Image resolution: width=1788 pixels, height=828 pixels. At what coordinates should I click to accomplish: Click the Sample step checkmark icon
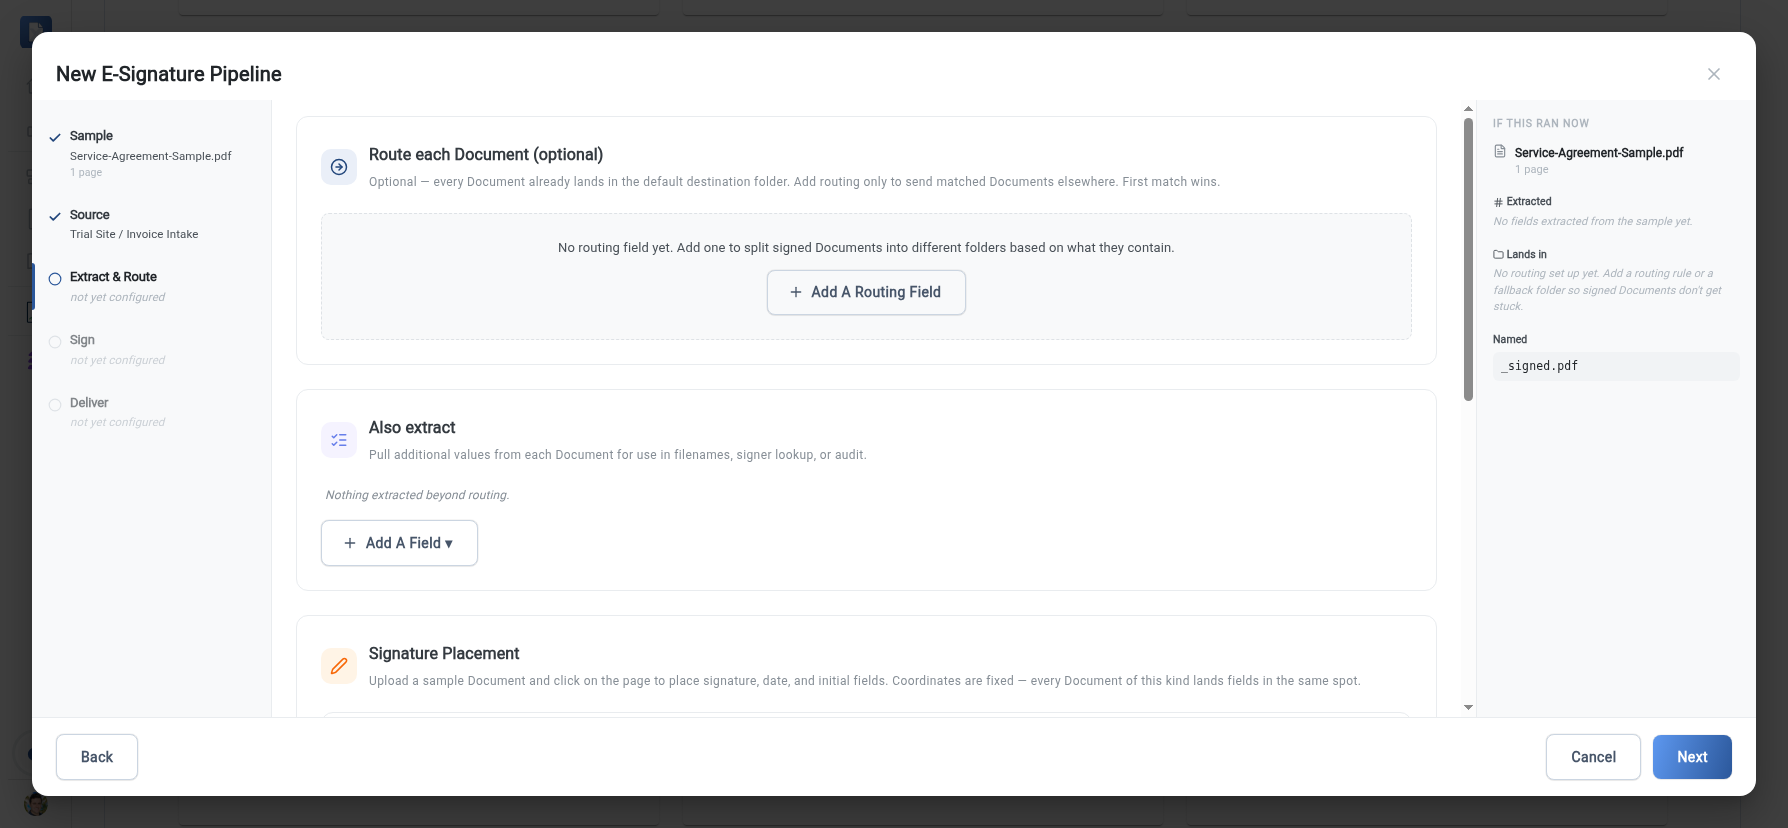tap(55, 138)
